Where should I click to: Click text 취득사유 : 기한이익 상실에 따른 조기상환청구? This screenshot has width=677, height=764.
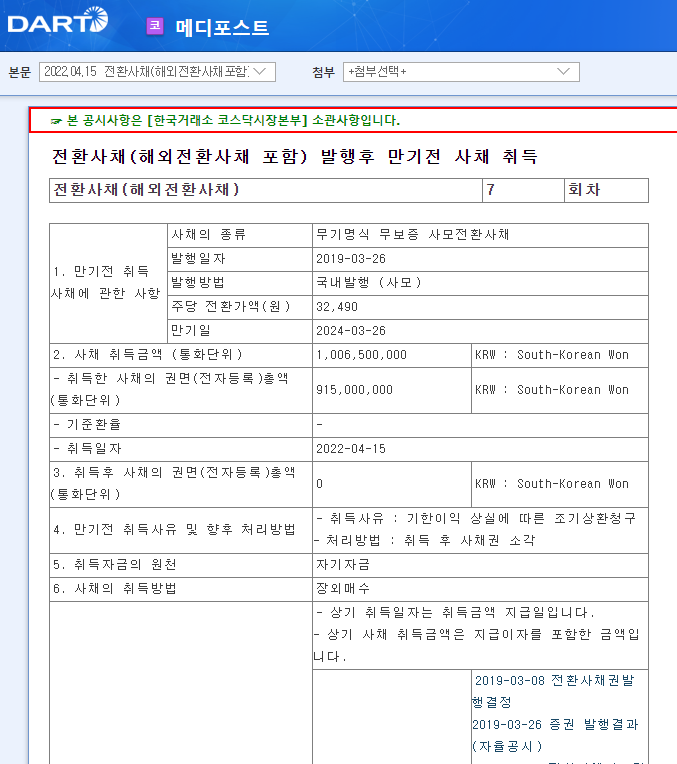[x=476, y=518]
